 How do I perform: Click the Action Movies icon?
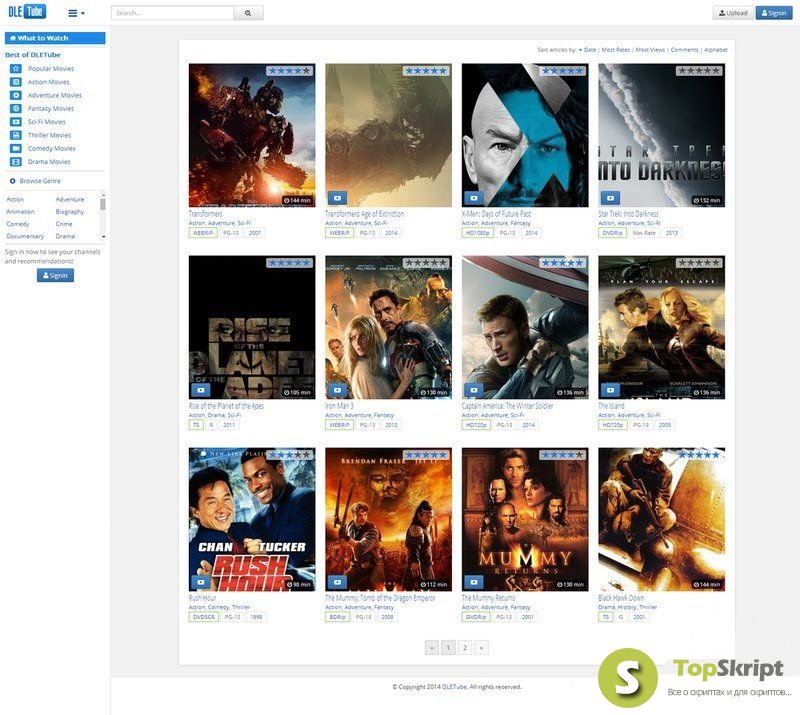[16, 82]
